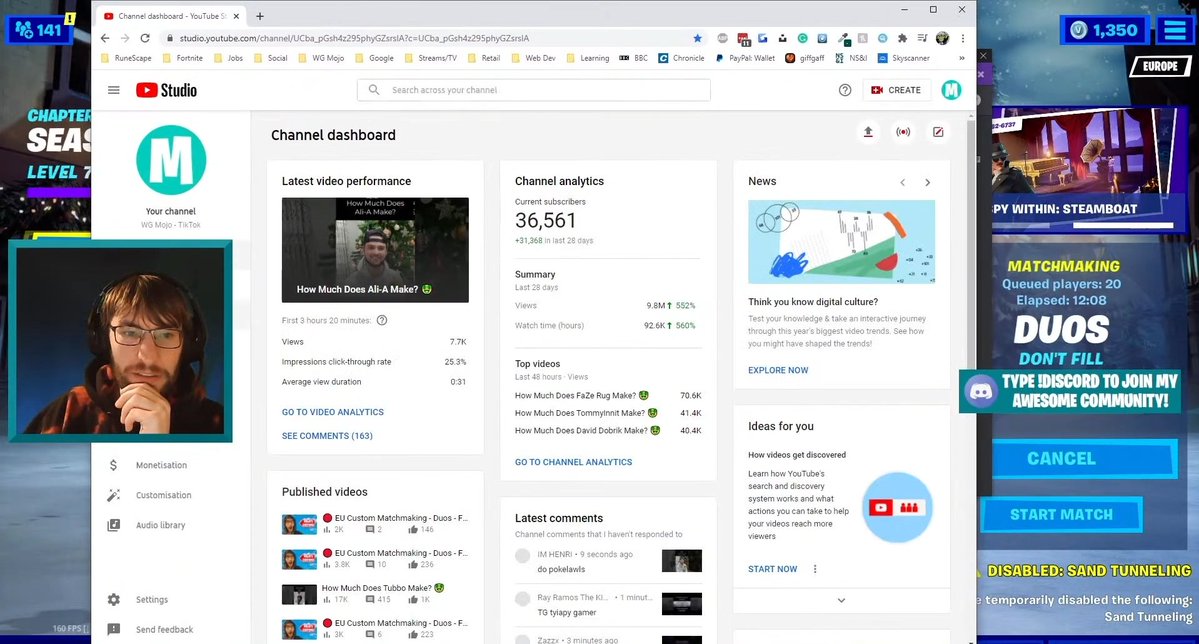Open How Much Does TommyInnit Make? top video

click(x=586, y=413)
